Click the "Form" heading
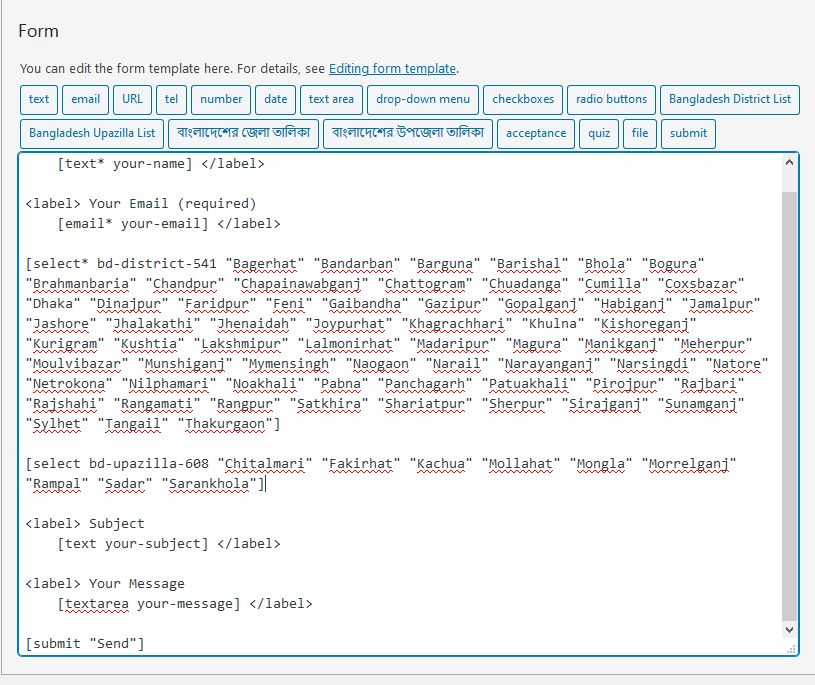The image size is (815, 685). pyautogui.click(x=38, y=31)
